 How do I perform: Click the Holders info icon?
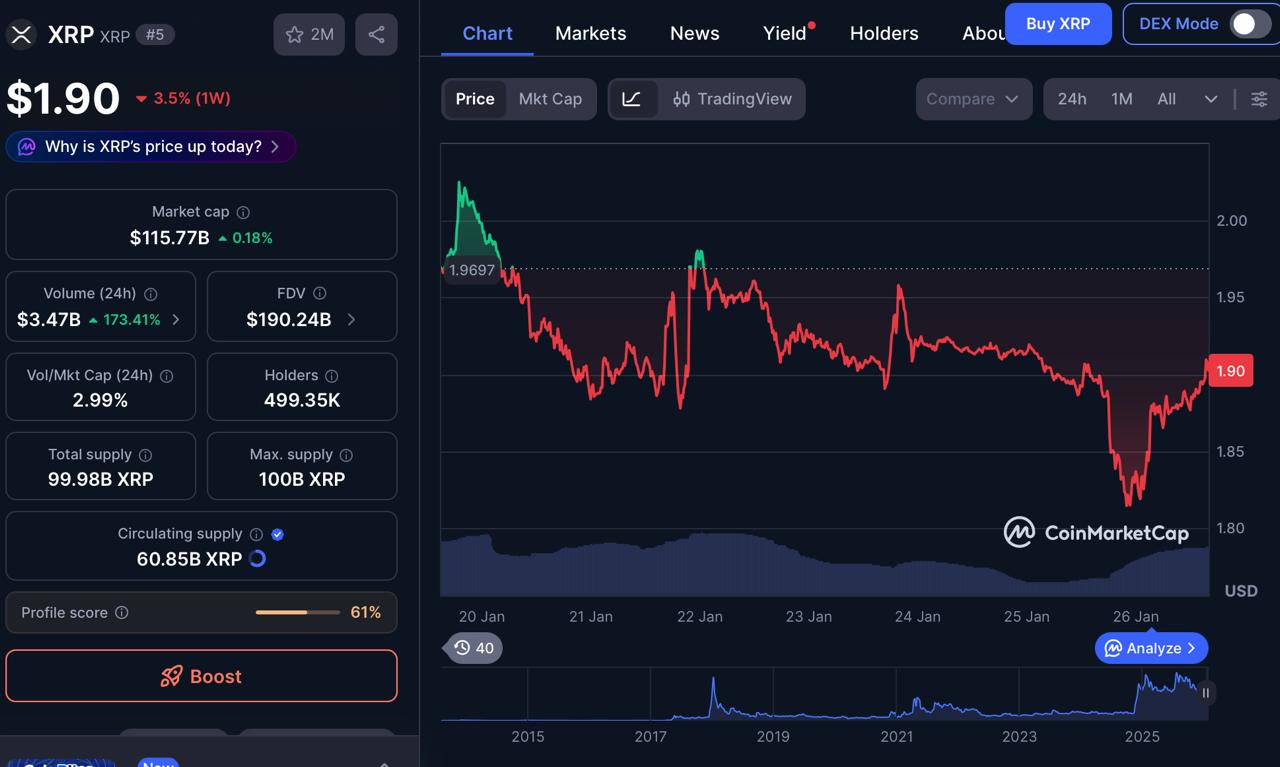tap(331, 376)
